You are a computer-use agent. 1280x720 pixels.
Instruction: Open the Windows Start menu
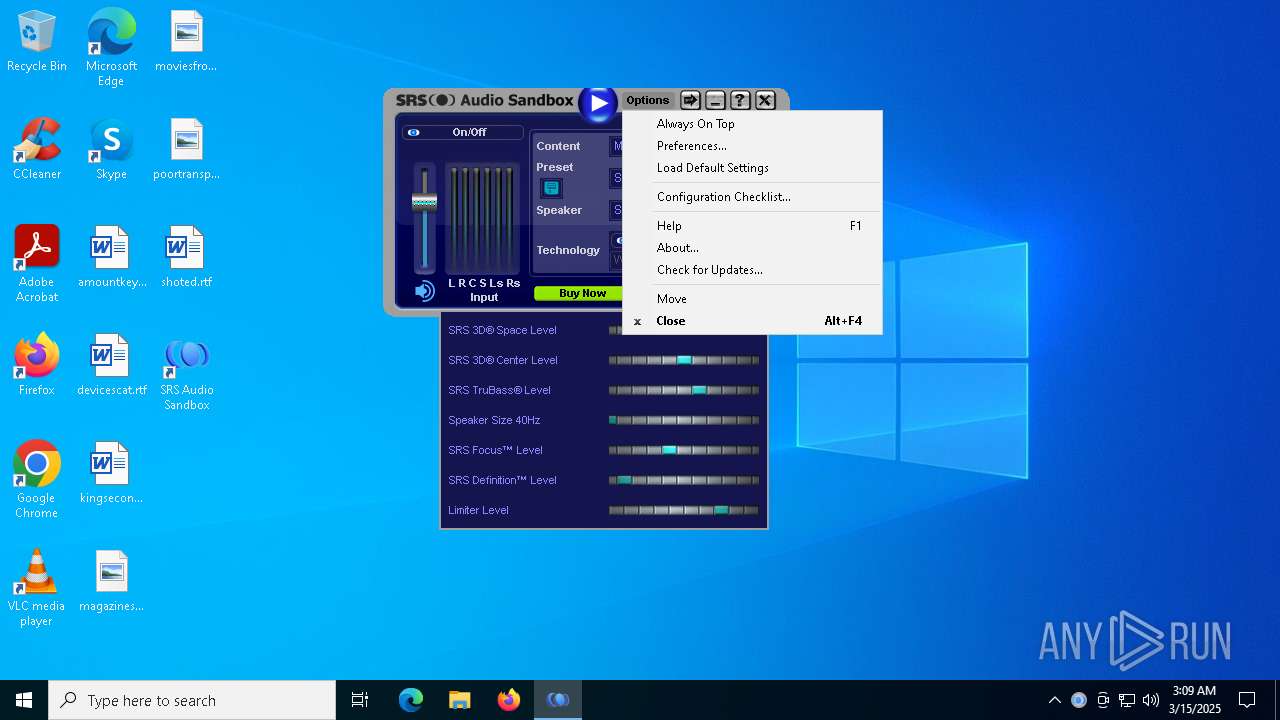click(x=24, y=700)
